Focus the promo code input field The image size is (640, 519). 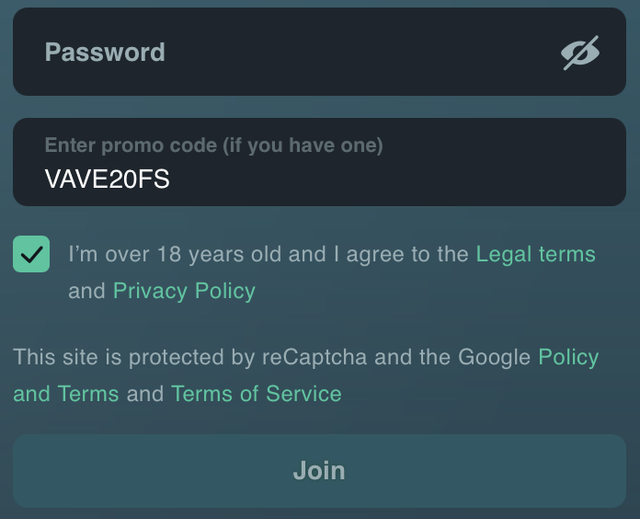[320, 162]
